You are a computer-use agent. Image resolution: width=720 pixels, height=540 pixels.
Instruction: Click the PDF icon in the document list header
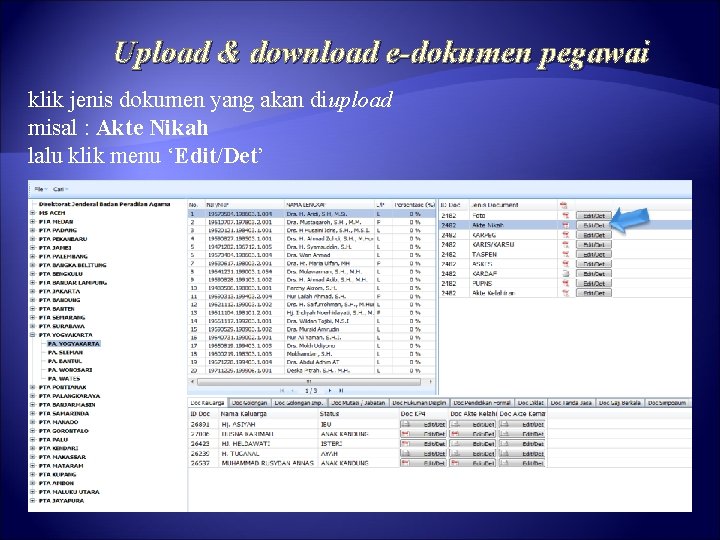coord(564,205)
